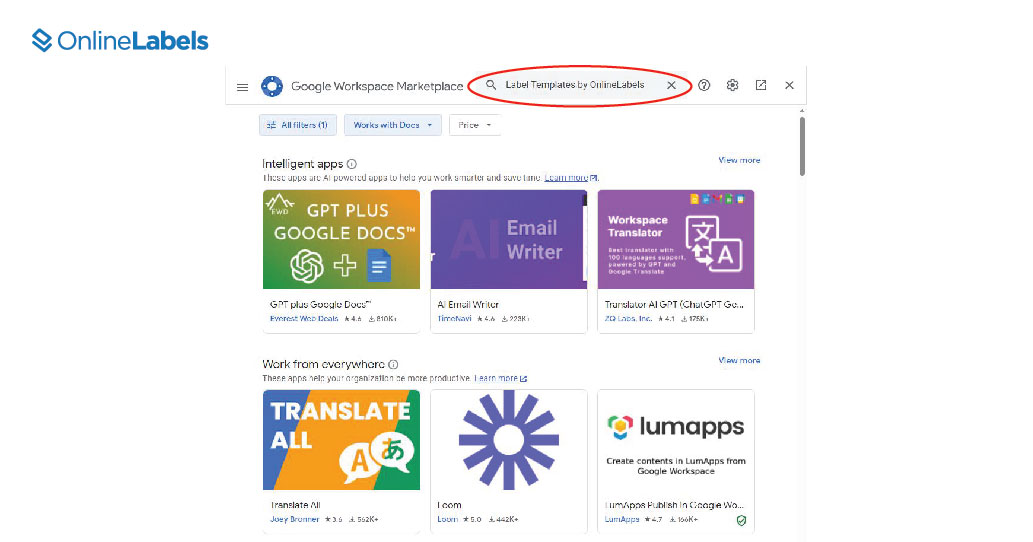The height and width of the screenshot is (542, 1033).
Task: Click View more for Intelligent apps
Action: point(739,160)
